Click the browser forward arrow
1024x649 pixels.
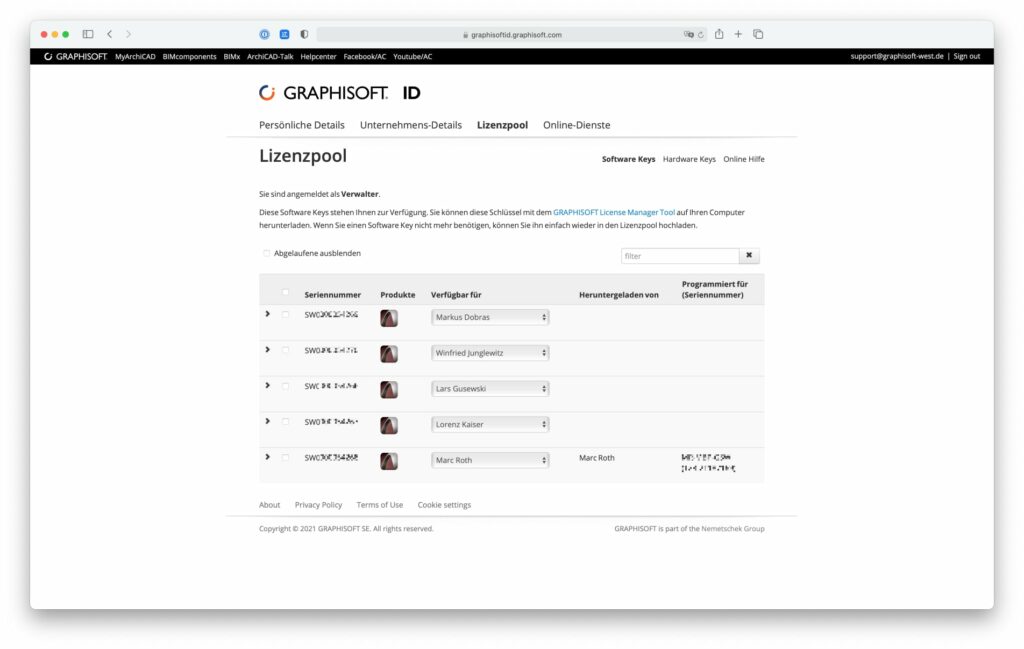pyautogui.click(x=129, y=34)
